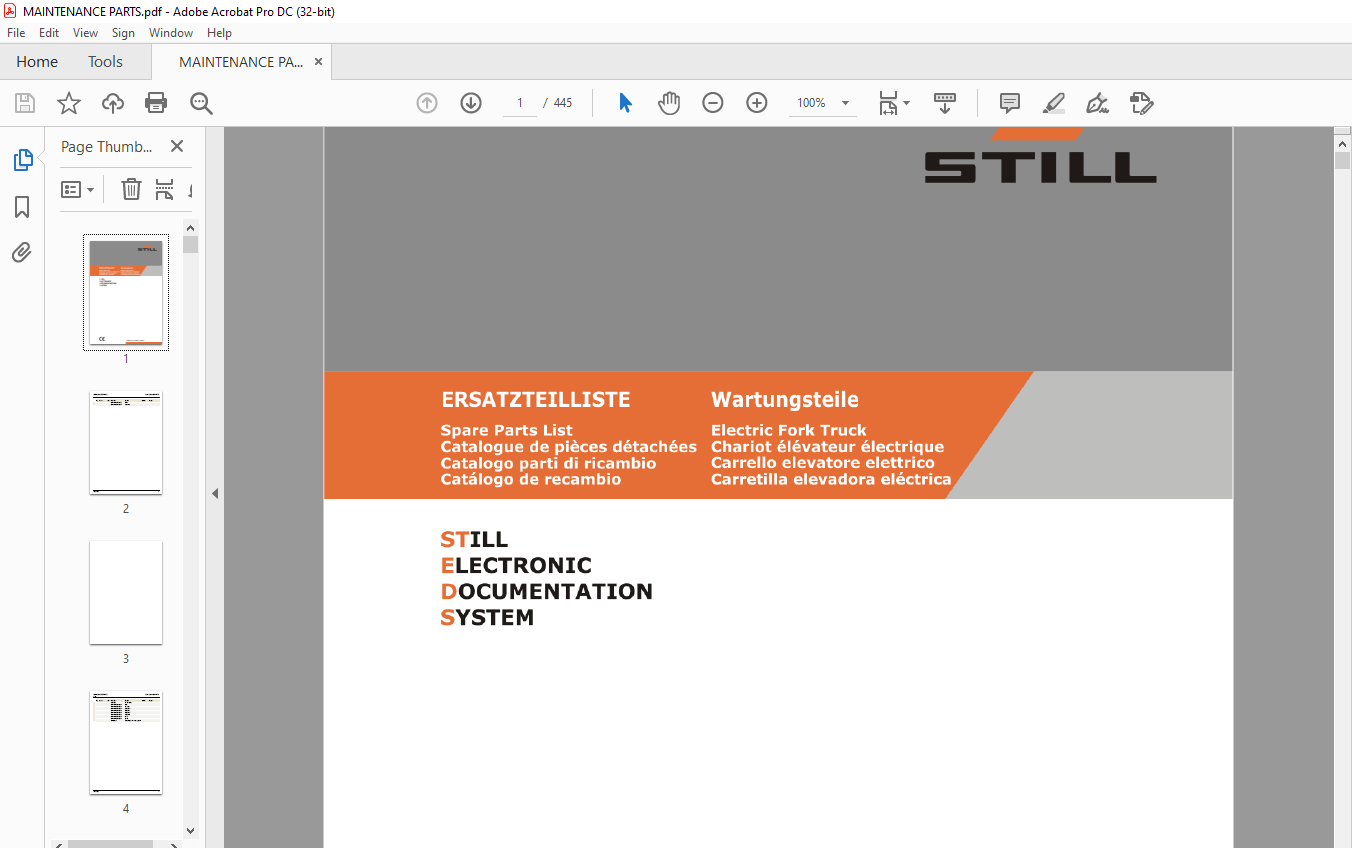Open the Bookmarks sidebar icon
Screen dimensions: 1352x848
[22, 207]
